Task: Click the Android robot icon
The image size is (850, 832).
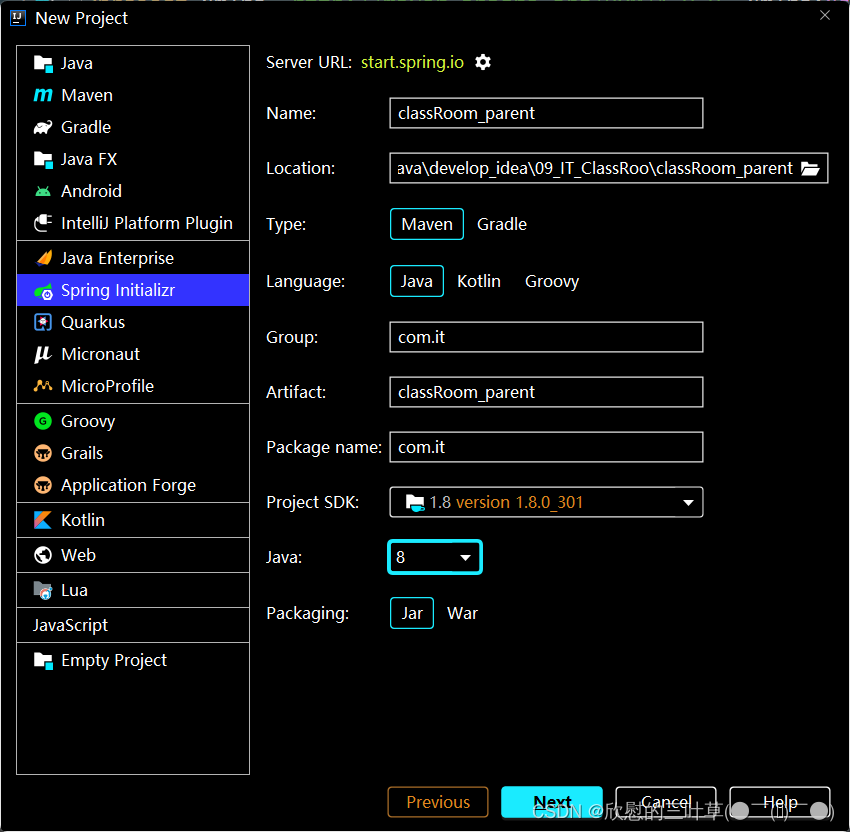Action: (x=43, y=191)
